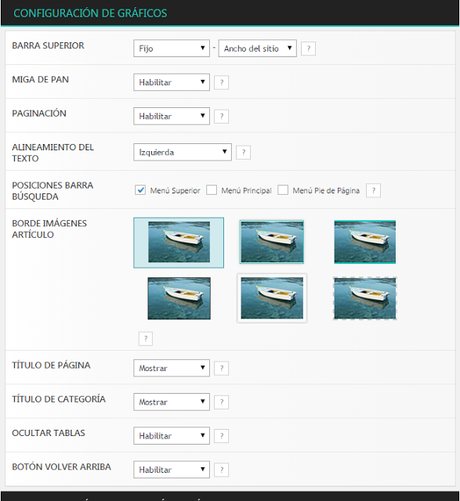
Task: Click the Configuración de Gráficos header
Action: point(90,13)
